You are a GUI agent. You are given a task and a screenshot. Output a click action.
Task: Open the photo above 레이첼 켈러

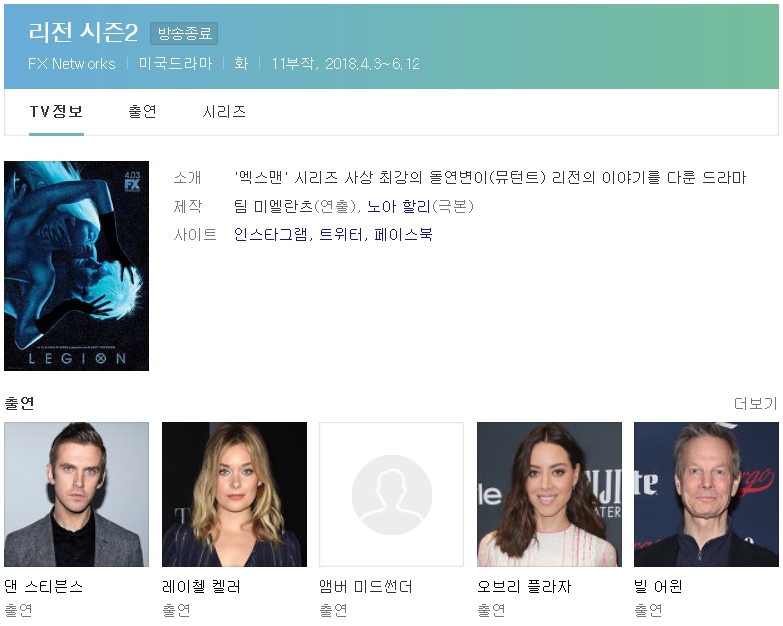[234, 494]
